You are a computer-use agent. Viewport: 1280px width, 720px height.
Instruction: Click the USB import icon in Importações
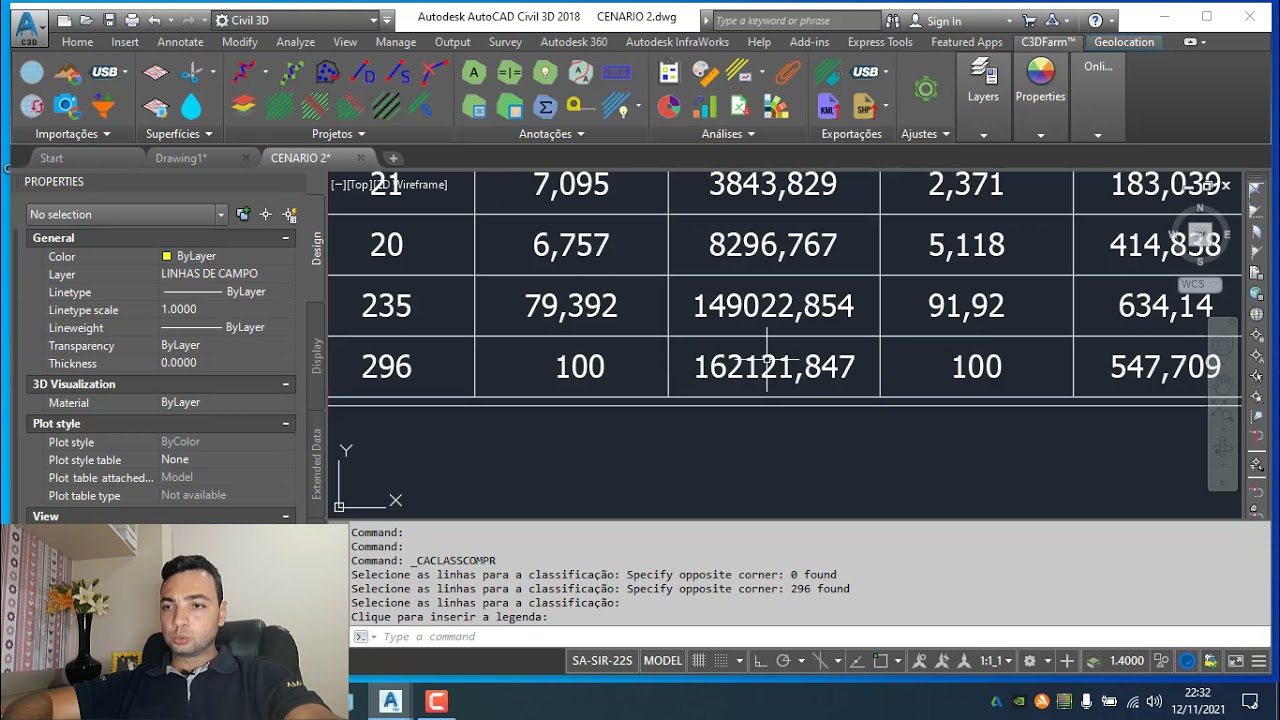point(104,72)
